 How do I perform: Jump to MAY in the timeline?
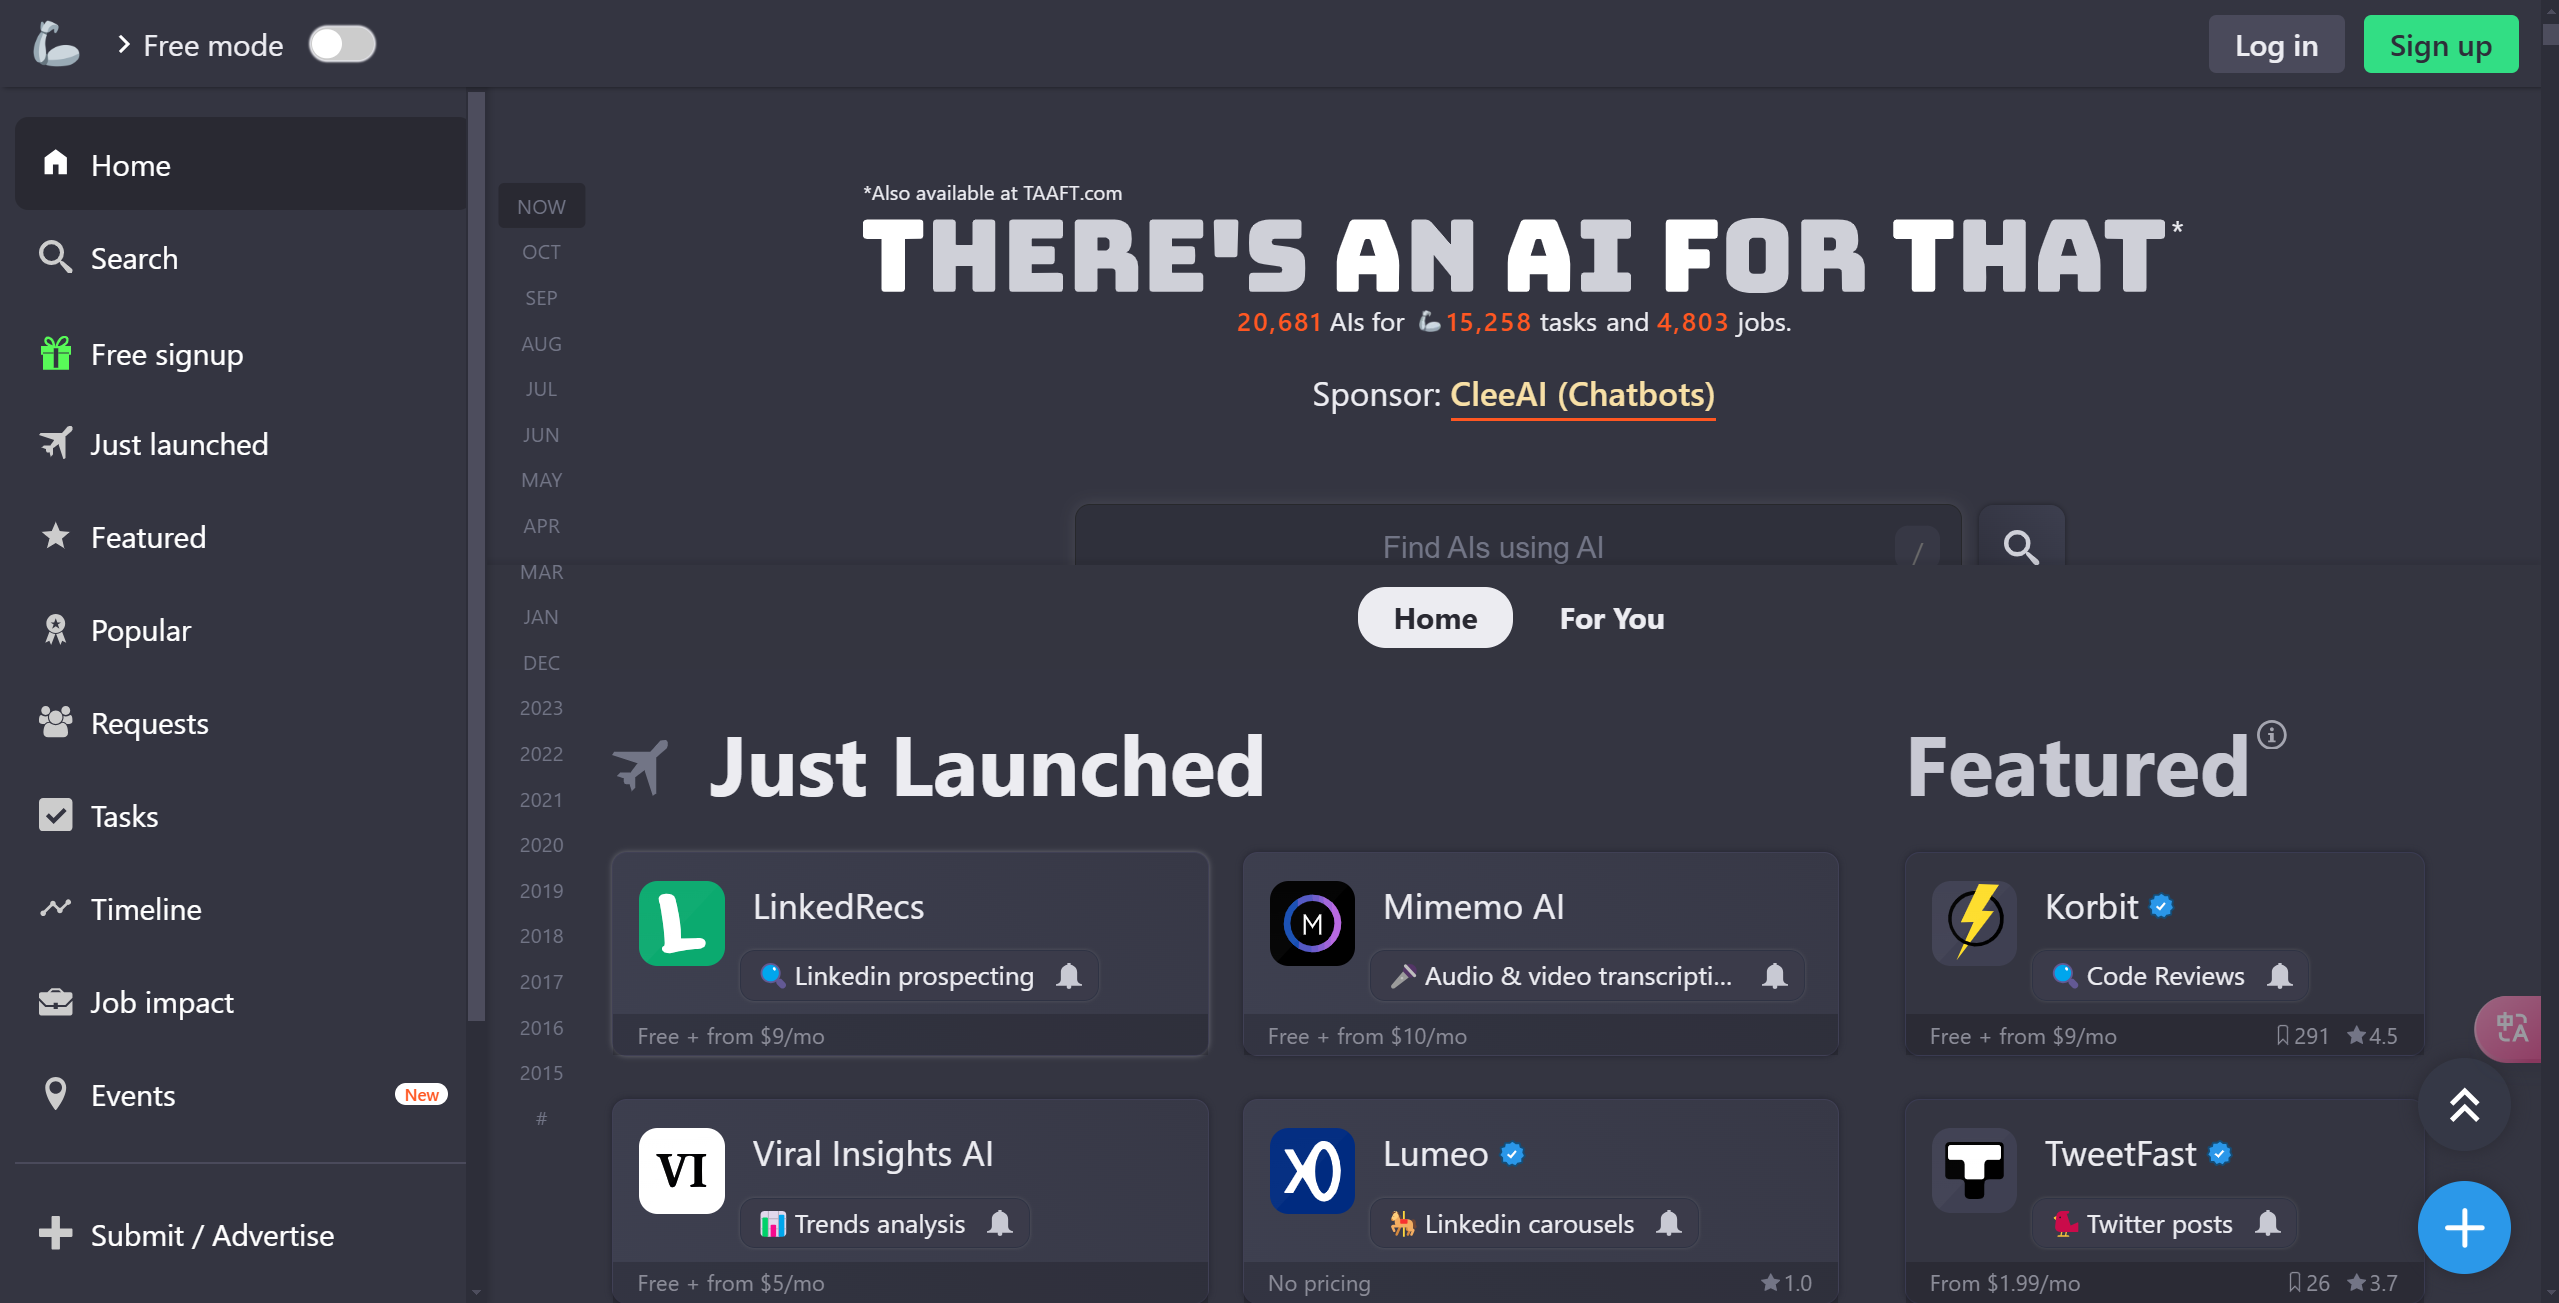click(541, 480)
